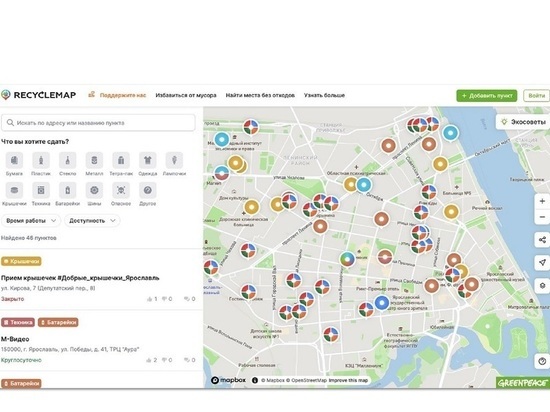This screenshot has width=550, height=412.
Task: Click the Крышечки tag above Прием крышечек
Action: tap(21, 261)
